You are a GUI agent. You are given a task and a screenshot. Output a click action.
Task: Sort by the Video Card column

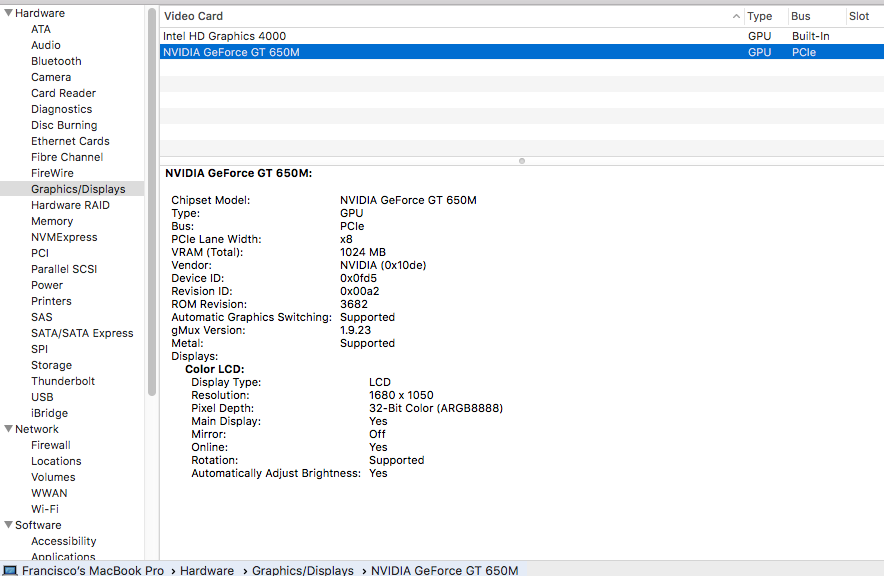point(451,16)
